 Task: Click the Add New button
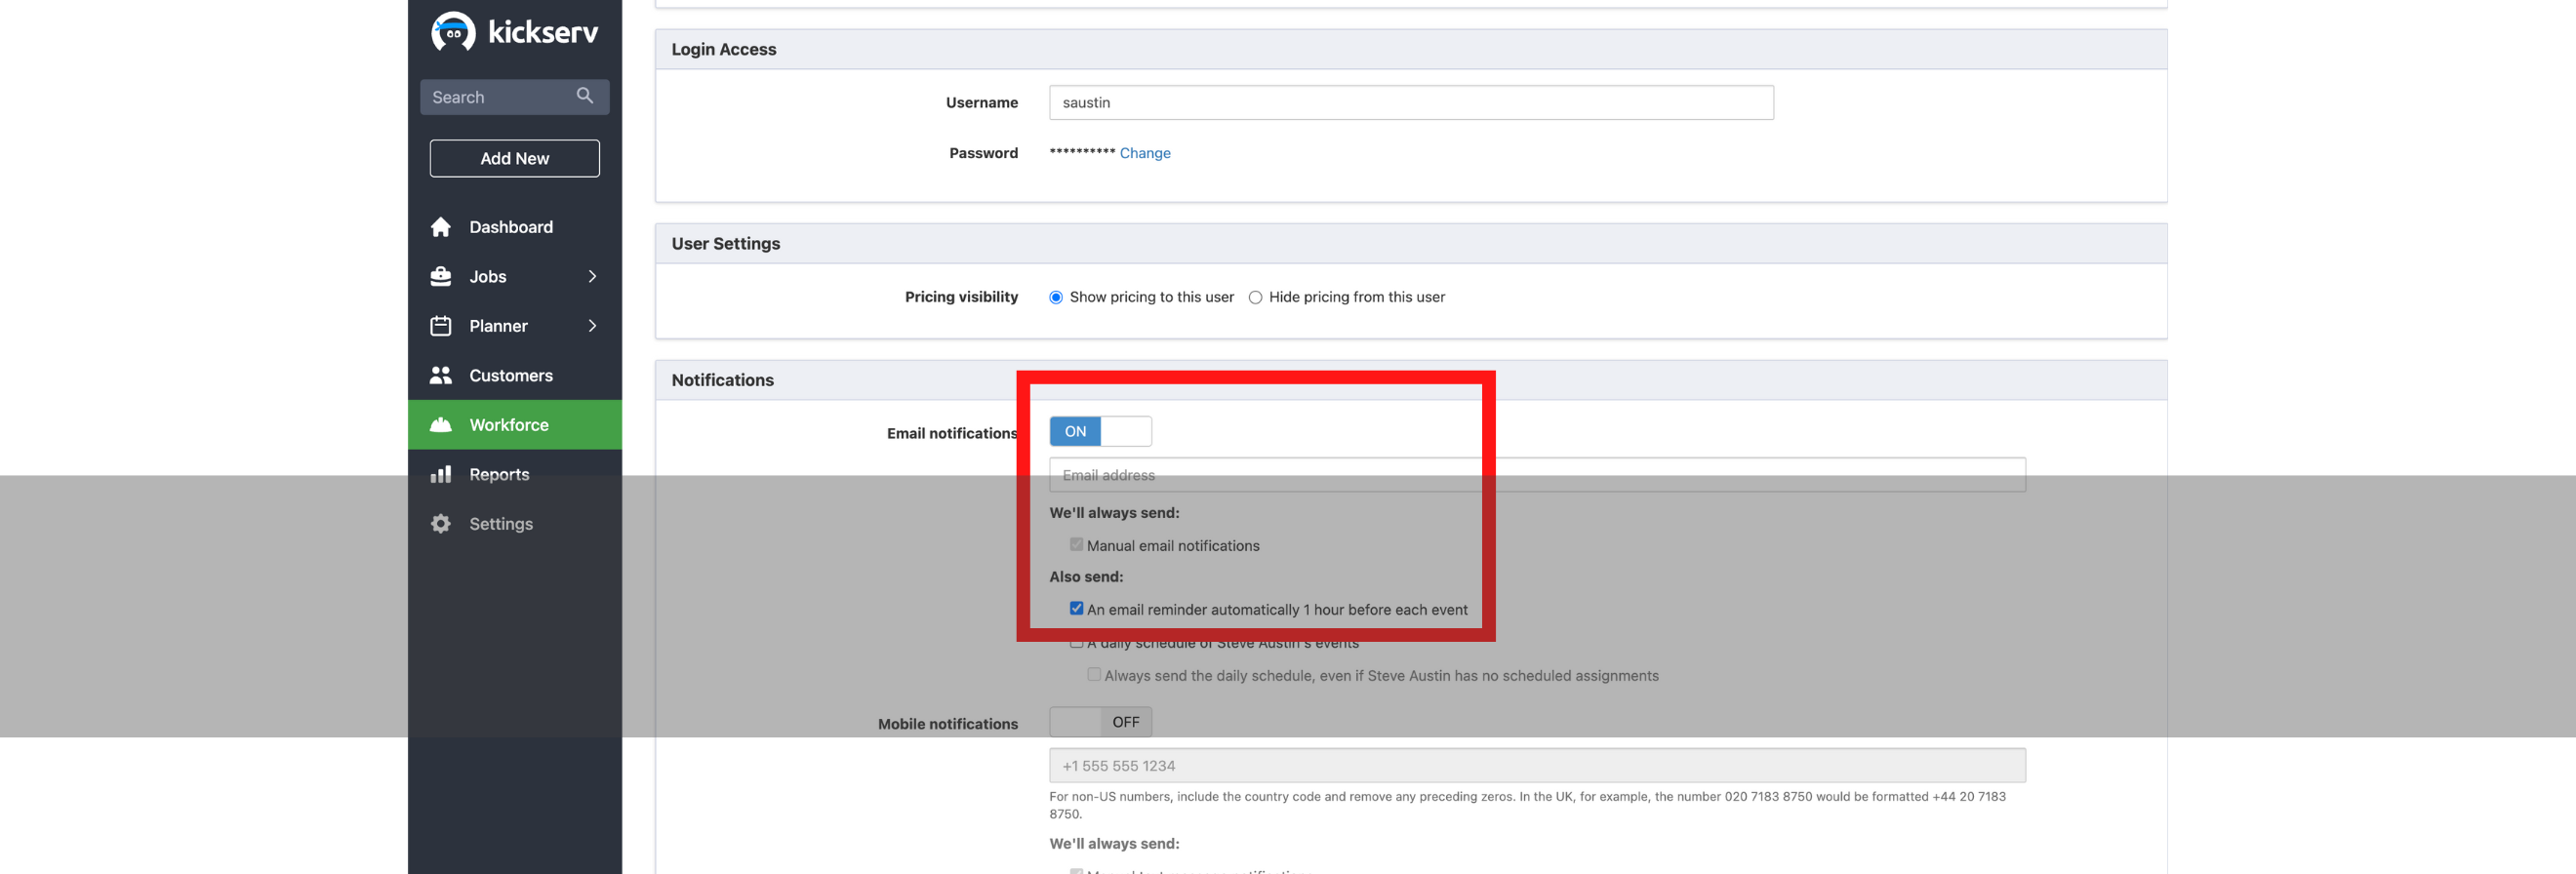coord(514,158)
